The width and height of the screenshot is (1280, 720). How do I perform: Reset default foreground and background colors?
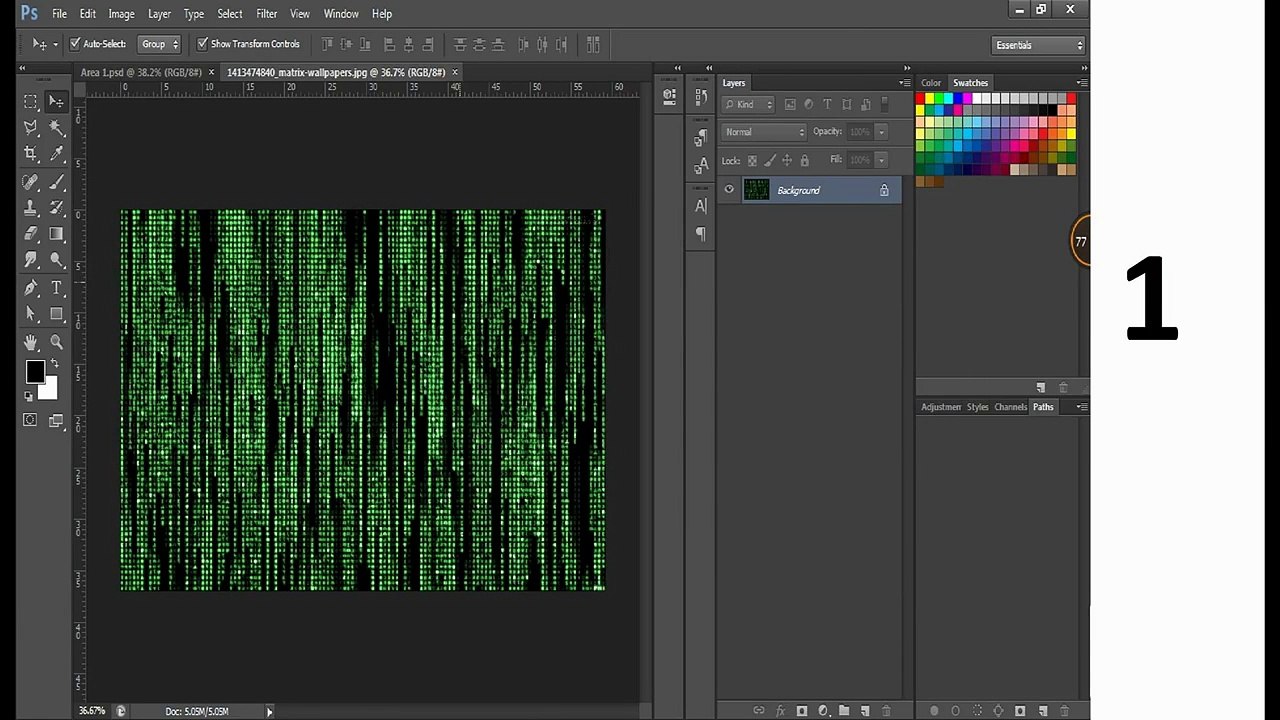click(29, 396)
